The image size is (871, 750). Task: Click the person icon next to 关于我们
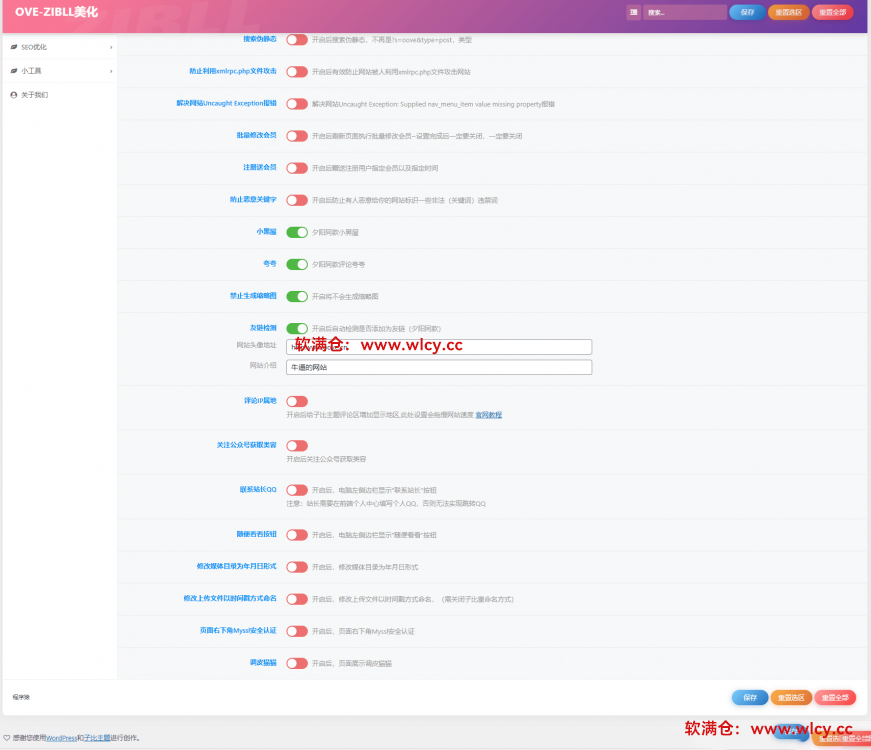[13, 95]
